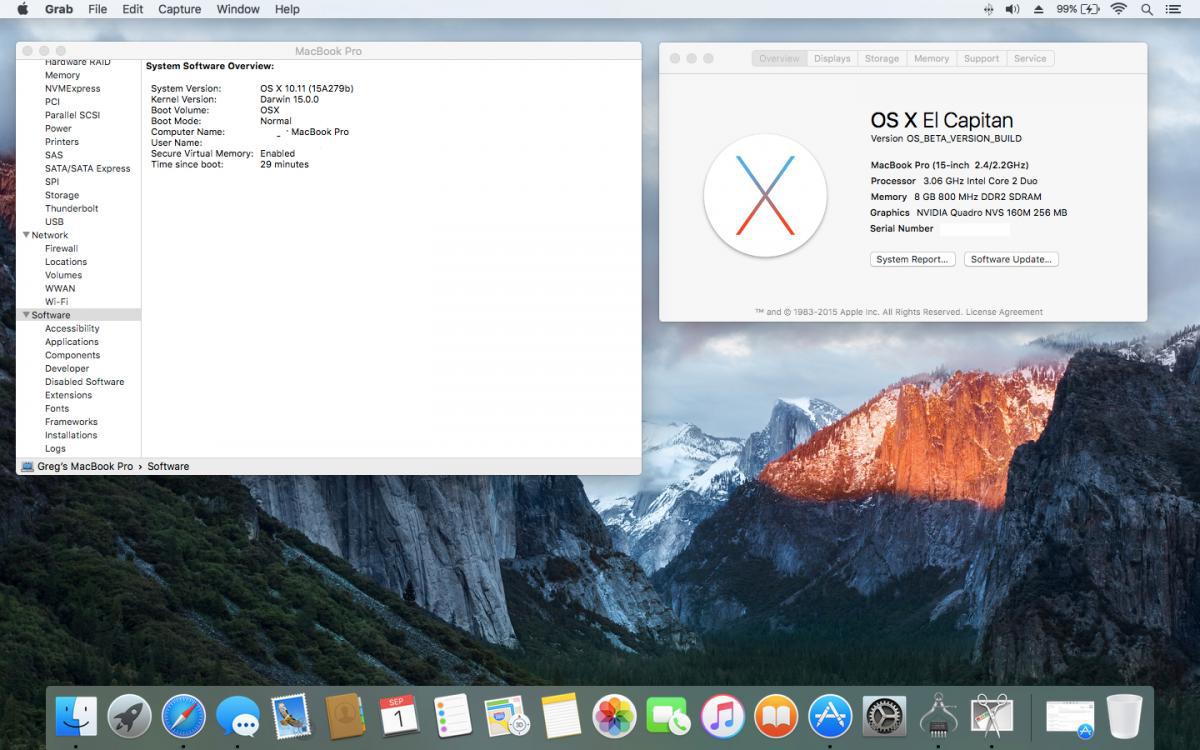Select Firewall in the sidebar
Screen dimensions: 1200x750
pyautogui.click(x=61, y=248)
